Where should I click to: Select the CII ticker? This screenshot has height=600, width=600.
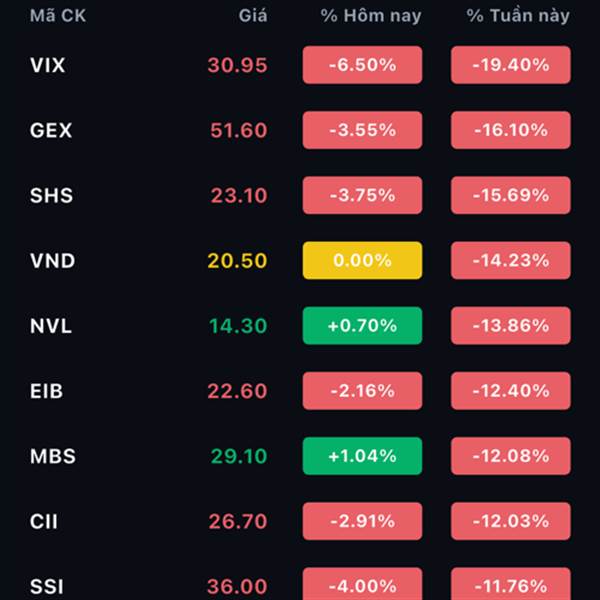[45, 521]
